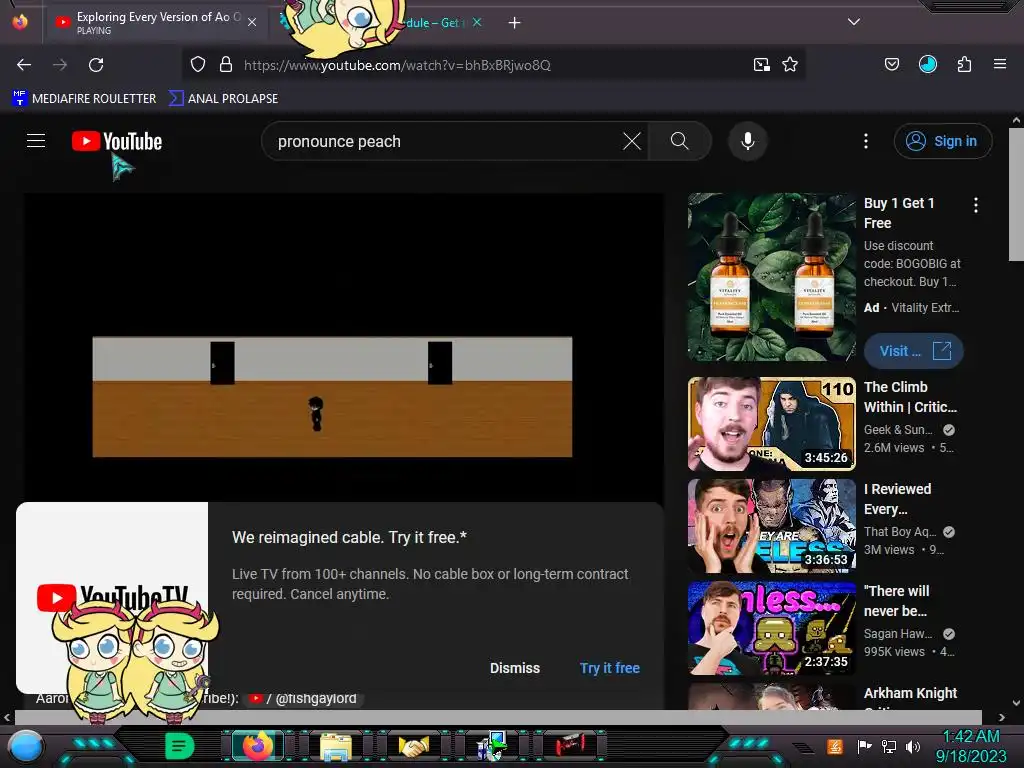Open the volume speaker tray icon

point(913,746)
